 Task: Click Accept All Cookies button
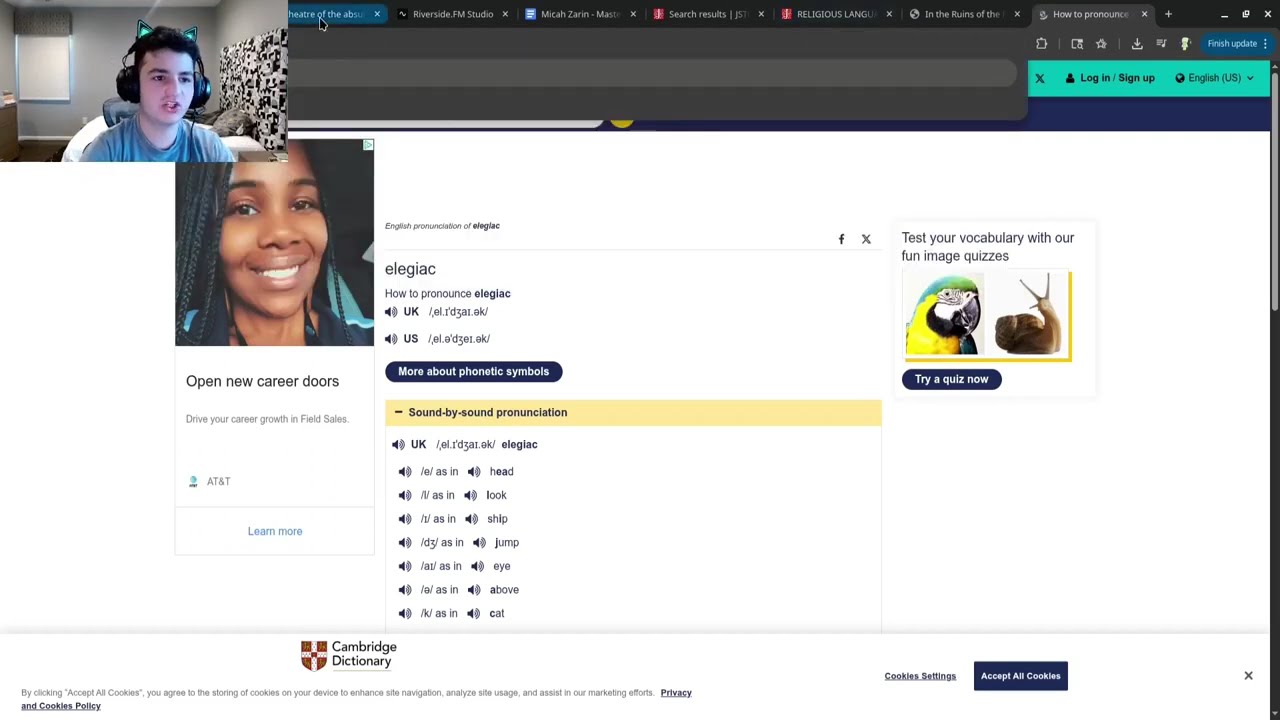(1020, 676)
